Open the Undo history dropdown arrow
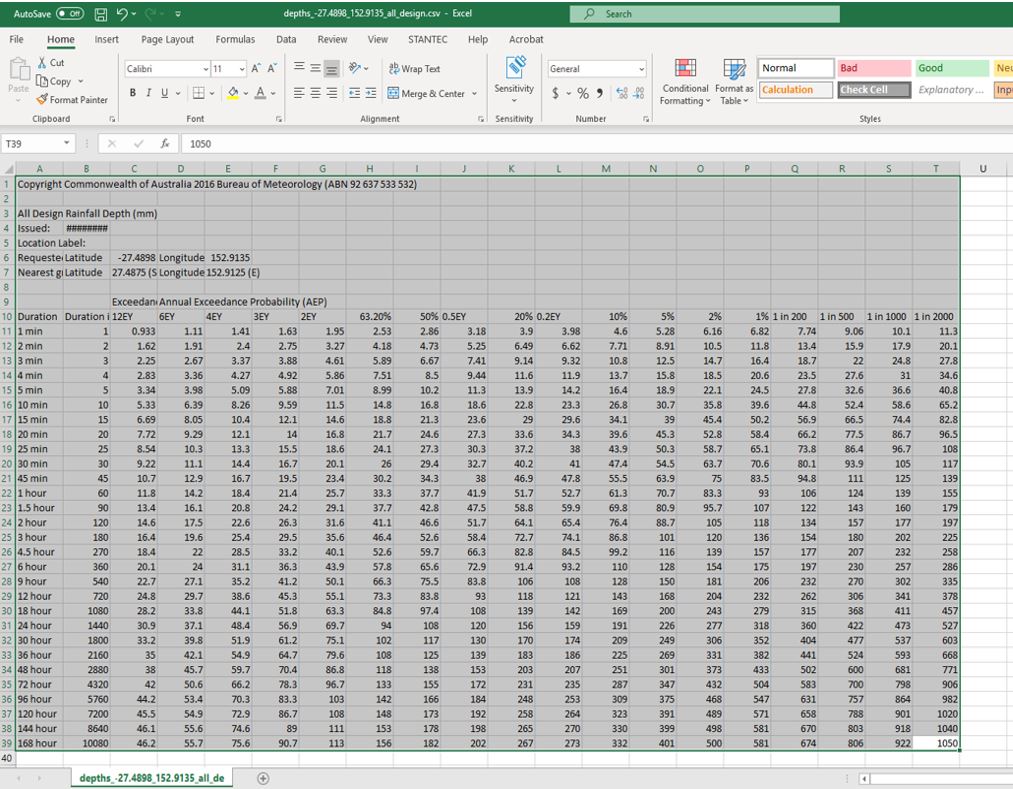Viewport: 1013px width, 789px height. coord(134,14)
